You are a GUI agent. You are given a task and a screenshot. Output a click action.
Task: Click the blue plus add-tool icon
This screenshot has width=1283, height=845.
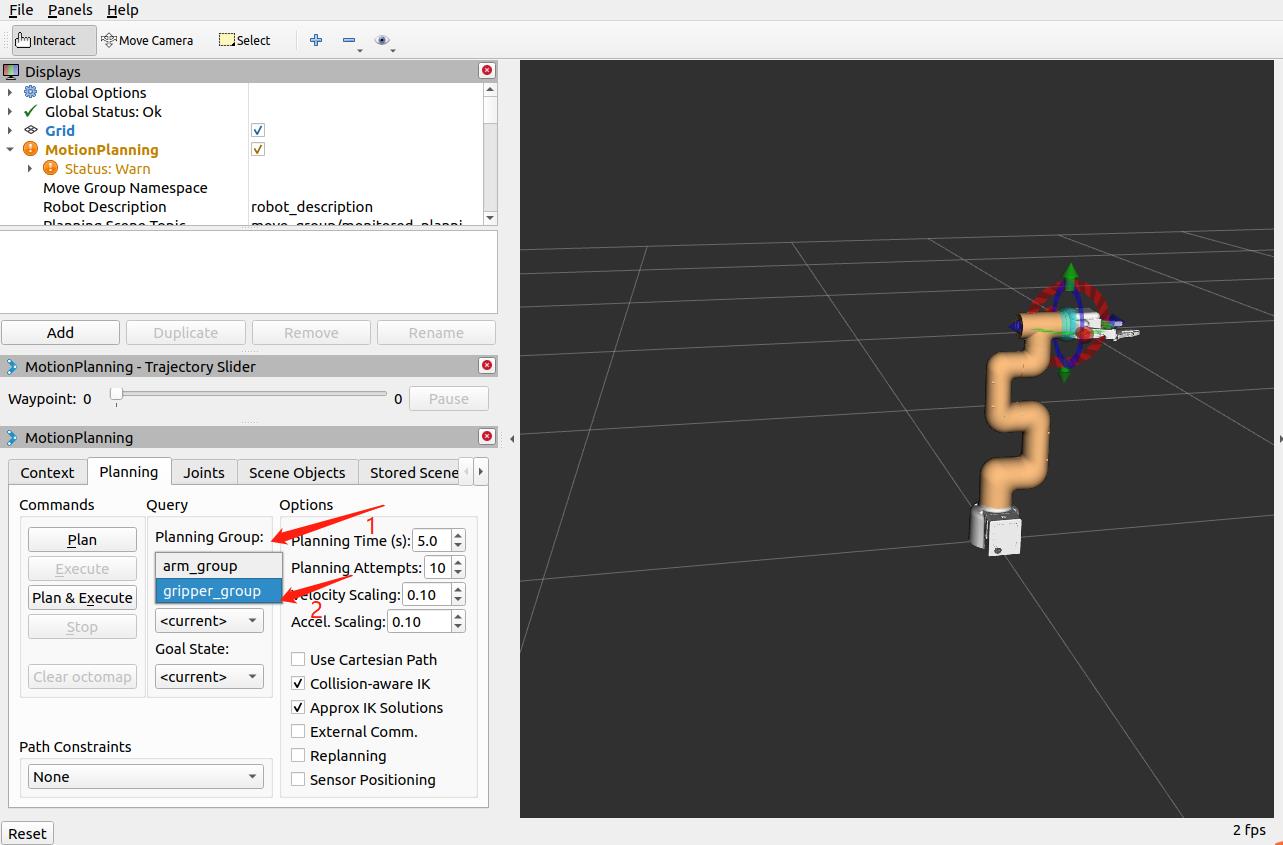click(316, 40)
